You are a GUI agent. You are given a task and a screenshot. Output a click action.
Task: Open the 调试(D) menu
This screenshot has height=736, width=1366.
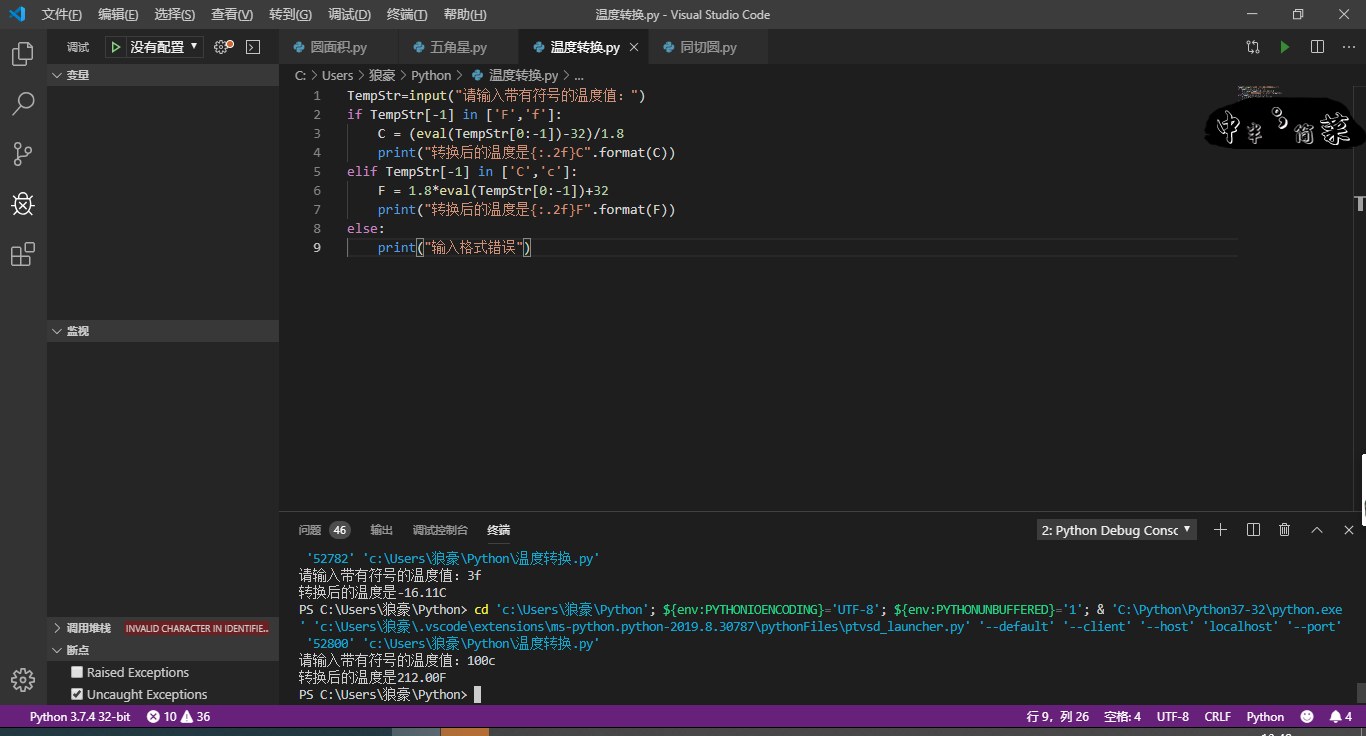point(349,14)
